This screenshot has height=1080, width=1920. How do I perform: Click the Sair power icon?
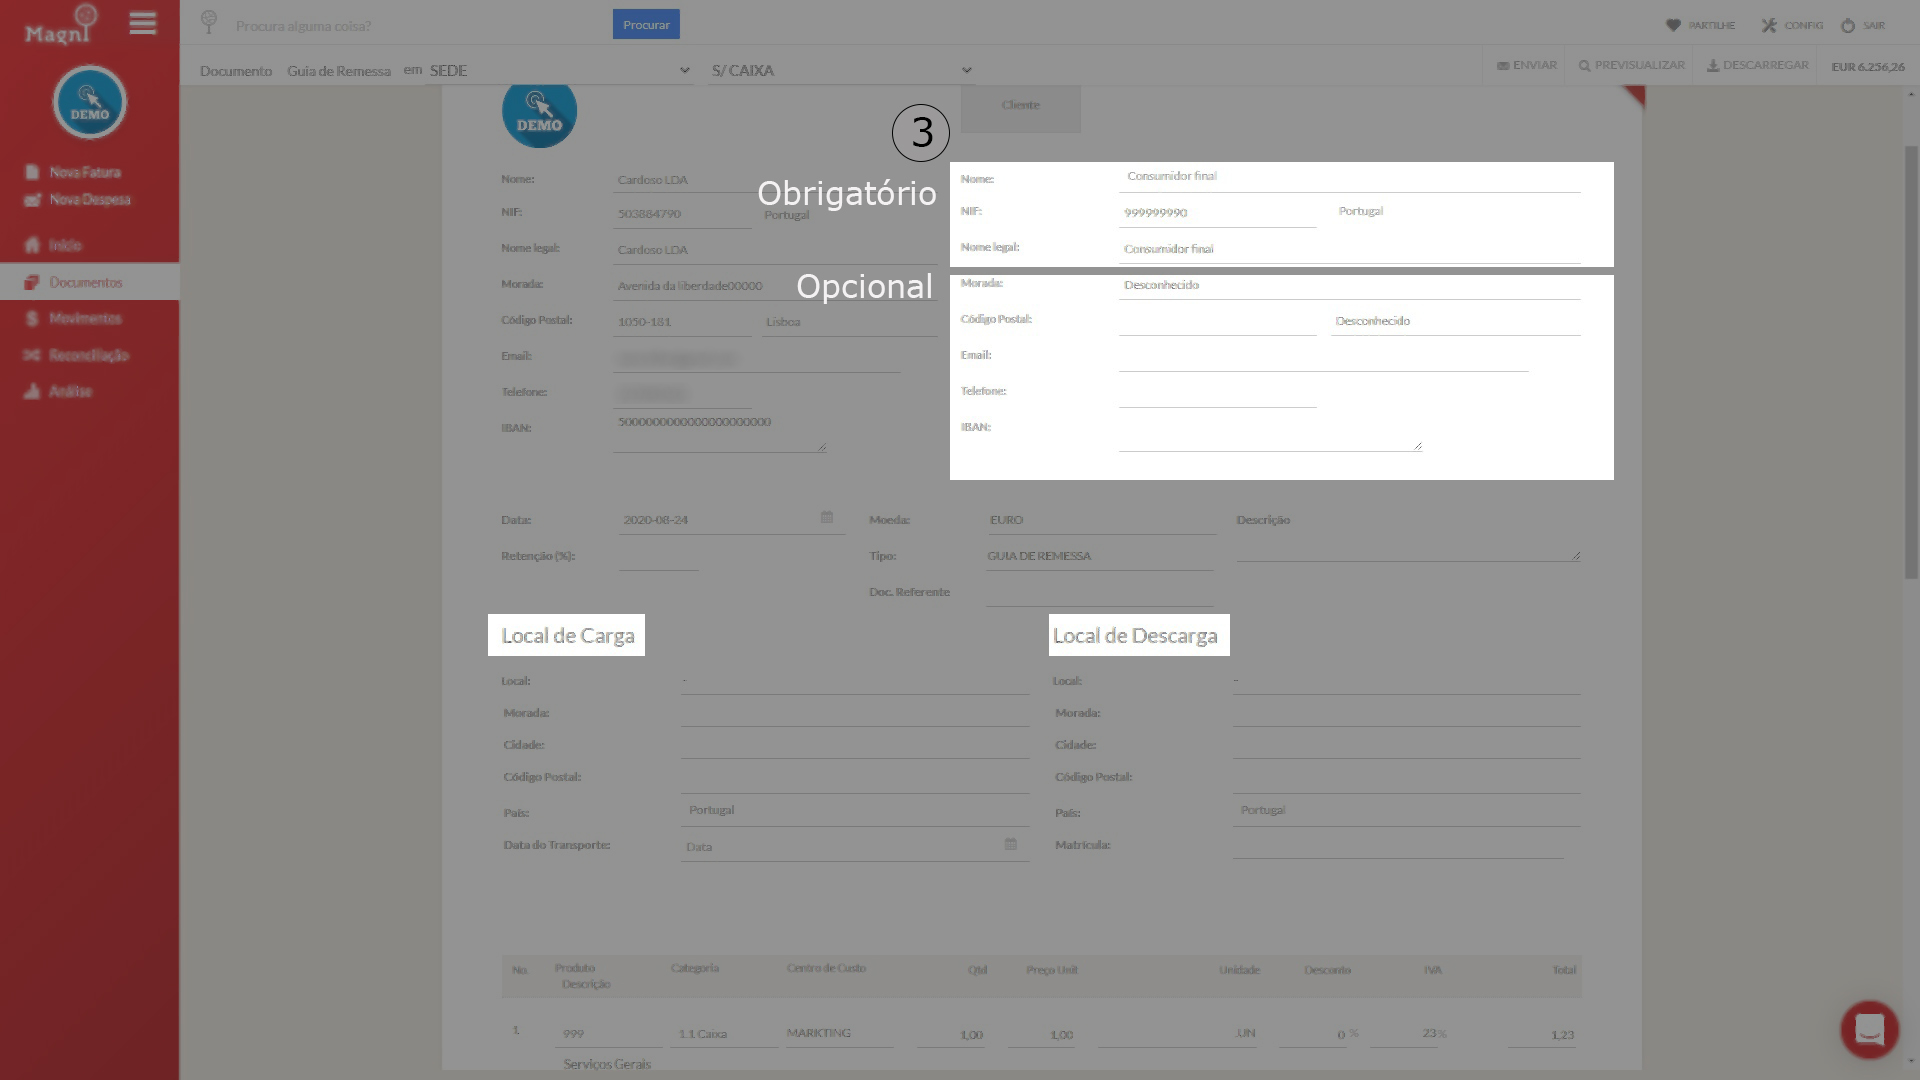pos(1848,25)
